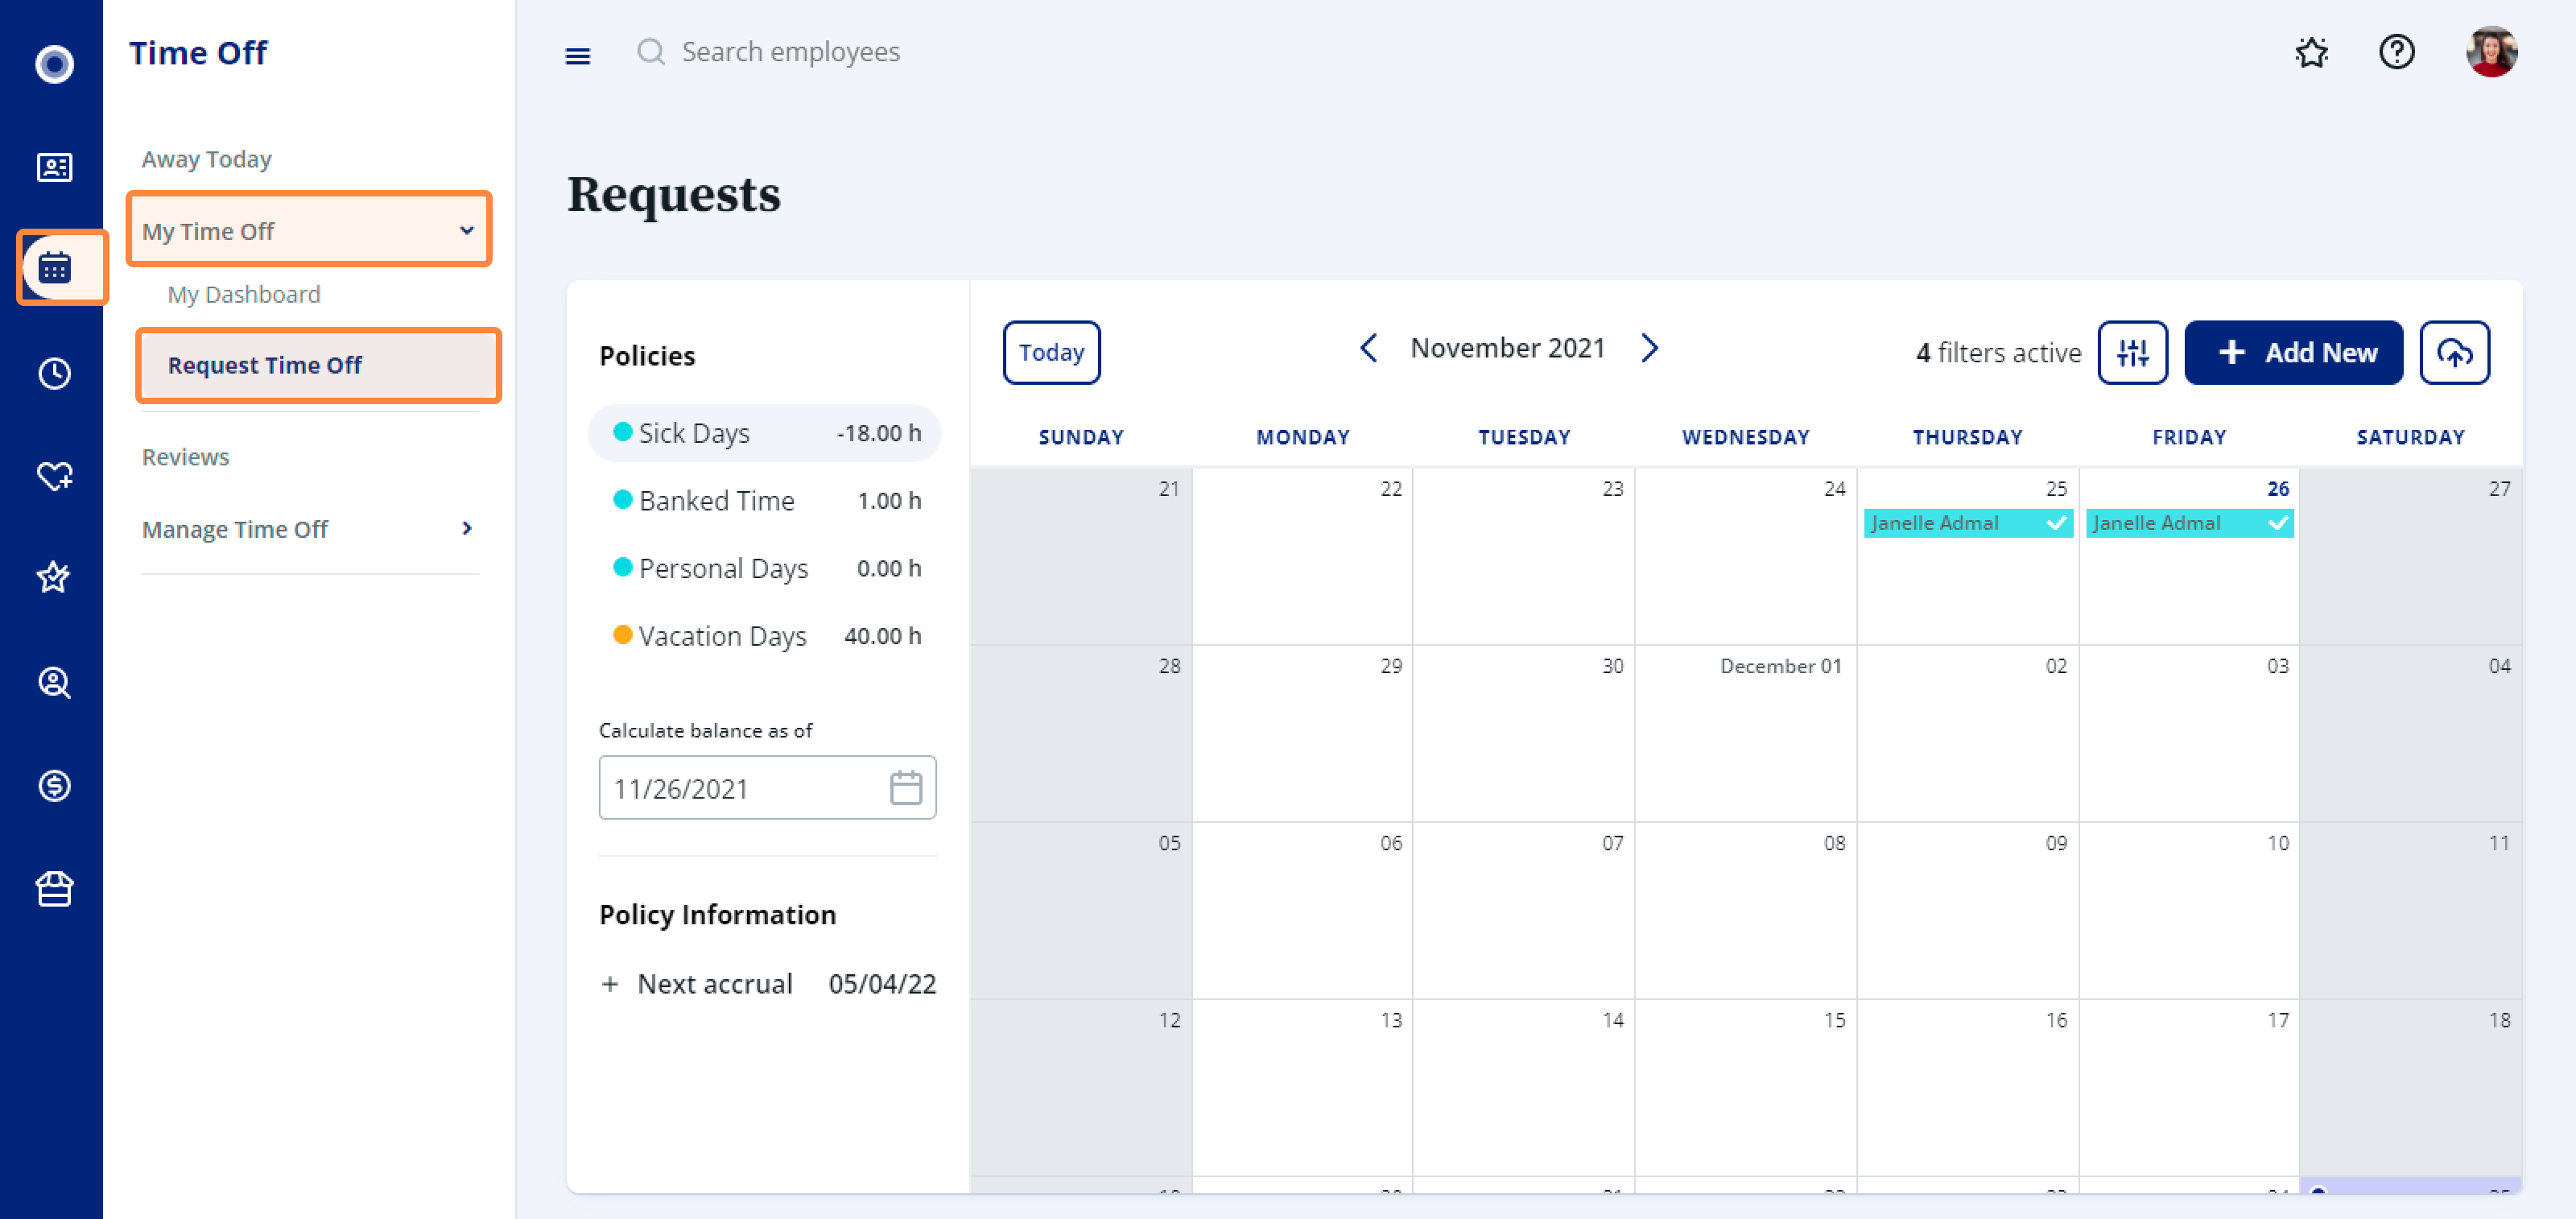Click November 2021 month label
The height and width of the screenshot is (1219, 2576).
1507,348
